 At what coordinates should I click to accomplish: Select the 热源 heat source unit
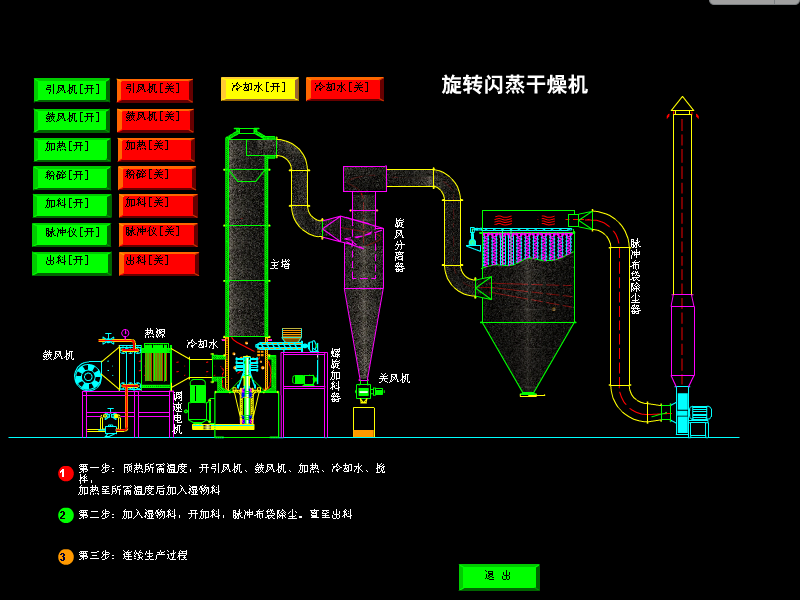(x=156, y=364)
